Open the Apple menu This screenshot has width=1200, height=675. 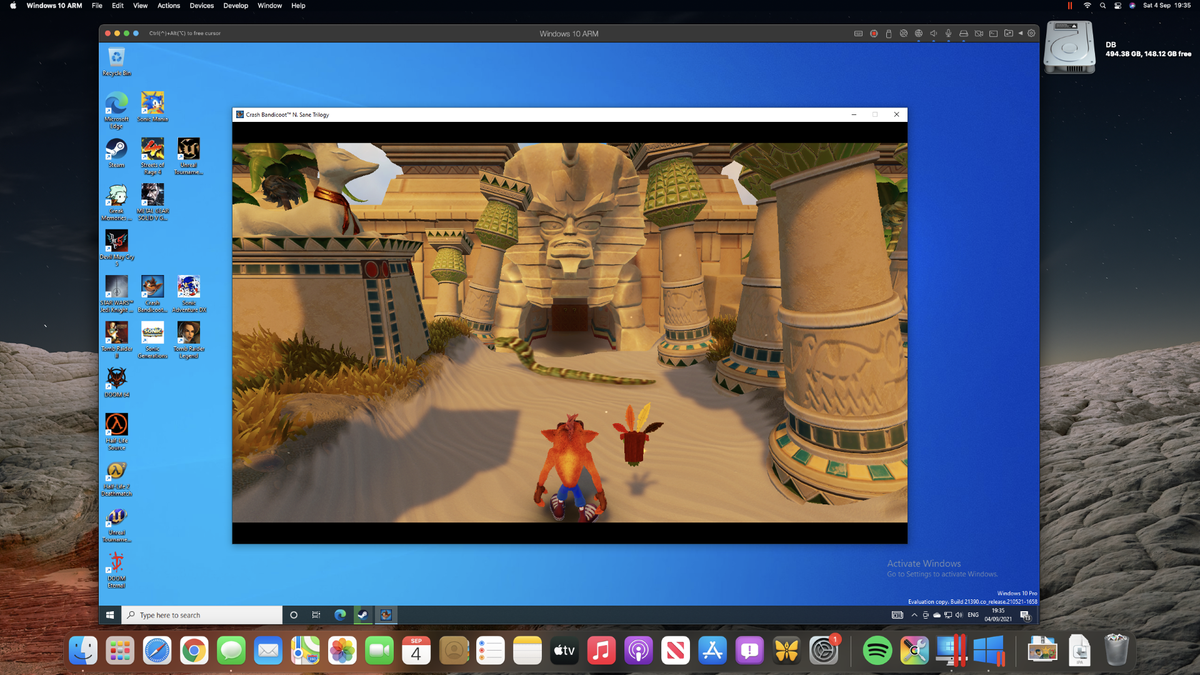click(x=13, y=5)
